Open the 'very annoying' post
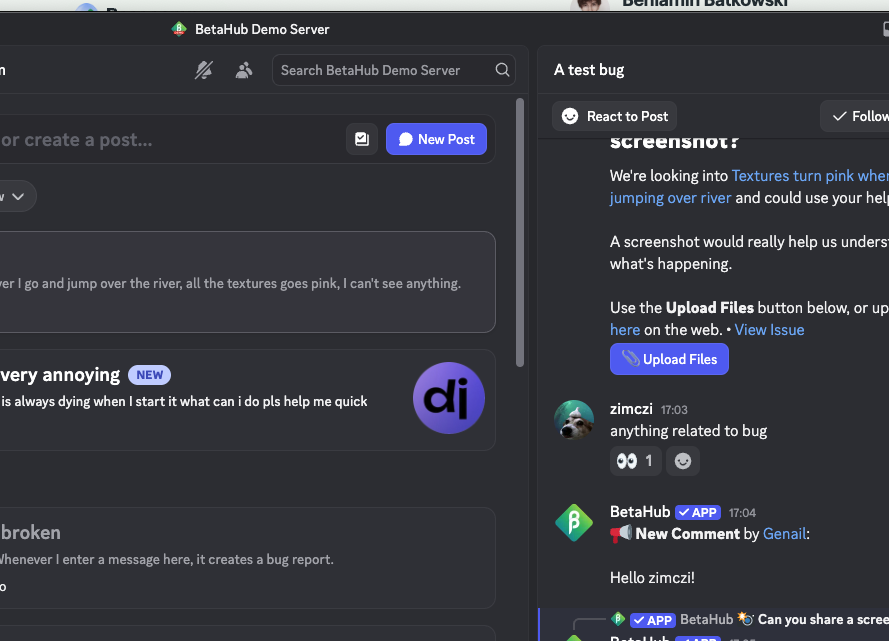The width and height of the screenshot is (889, 641). [247, 400]
